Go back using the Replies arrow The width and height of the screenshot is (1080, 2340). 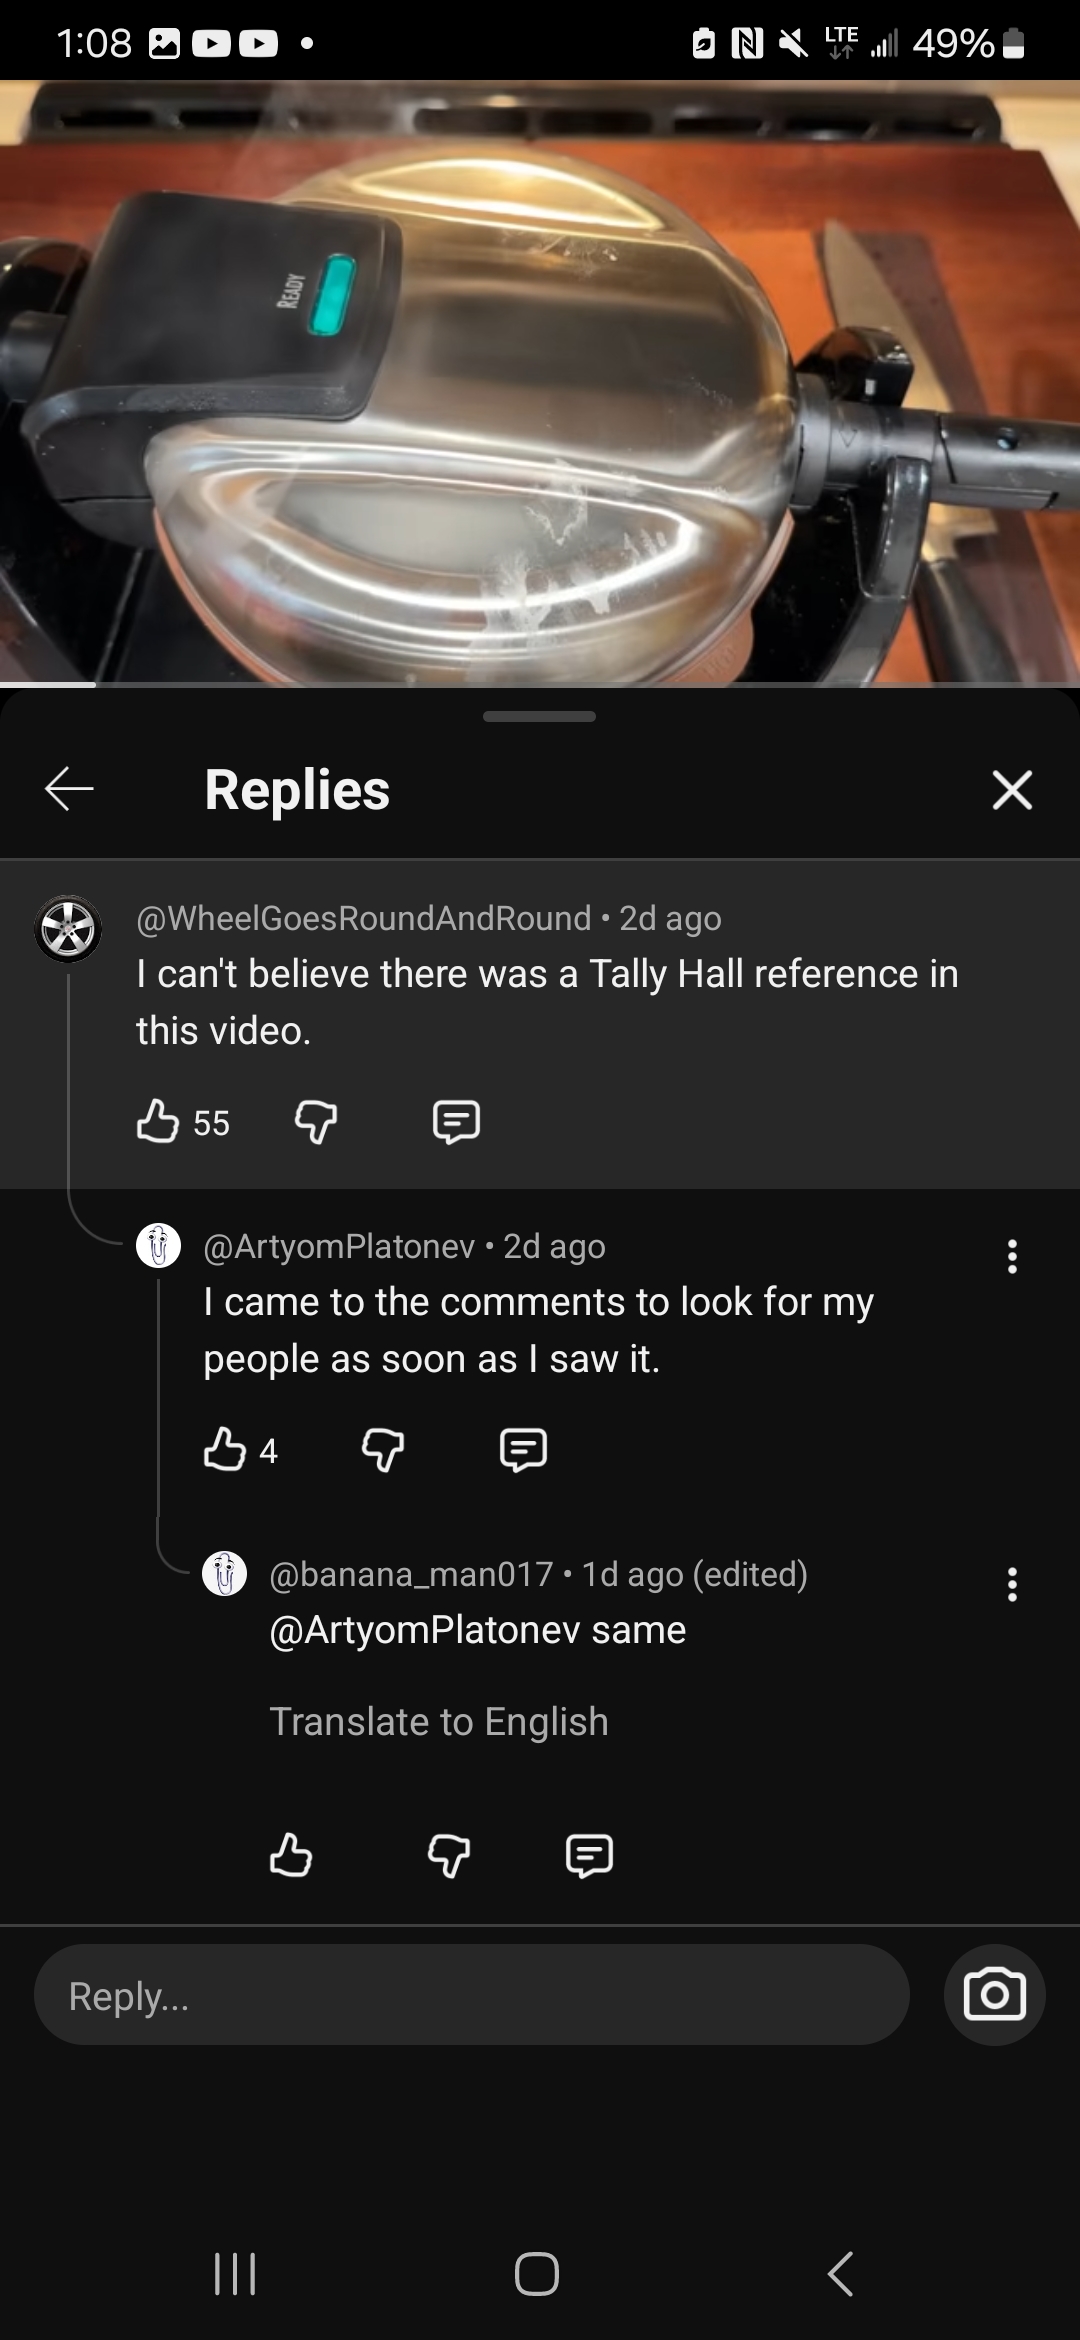pos(69,789)
